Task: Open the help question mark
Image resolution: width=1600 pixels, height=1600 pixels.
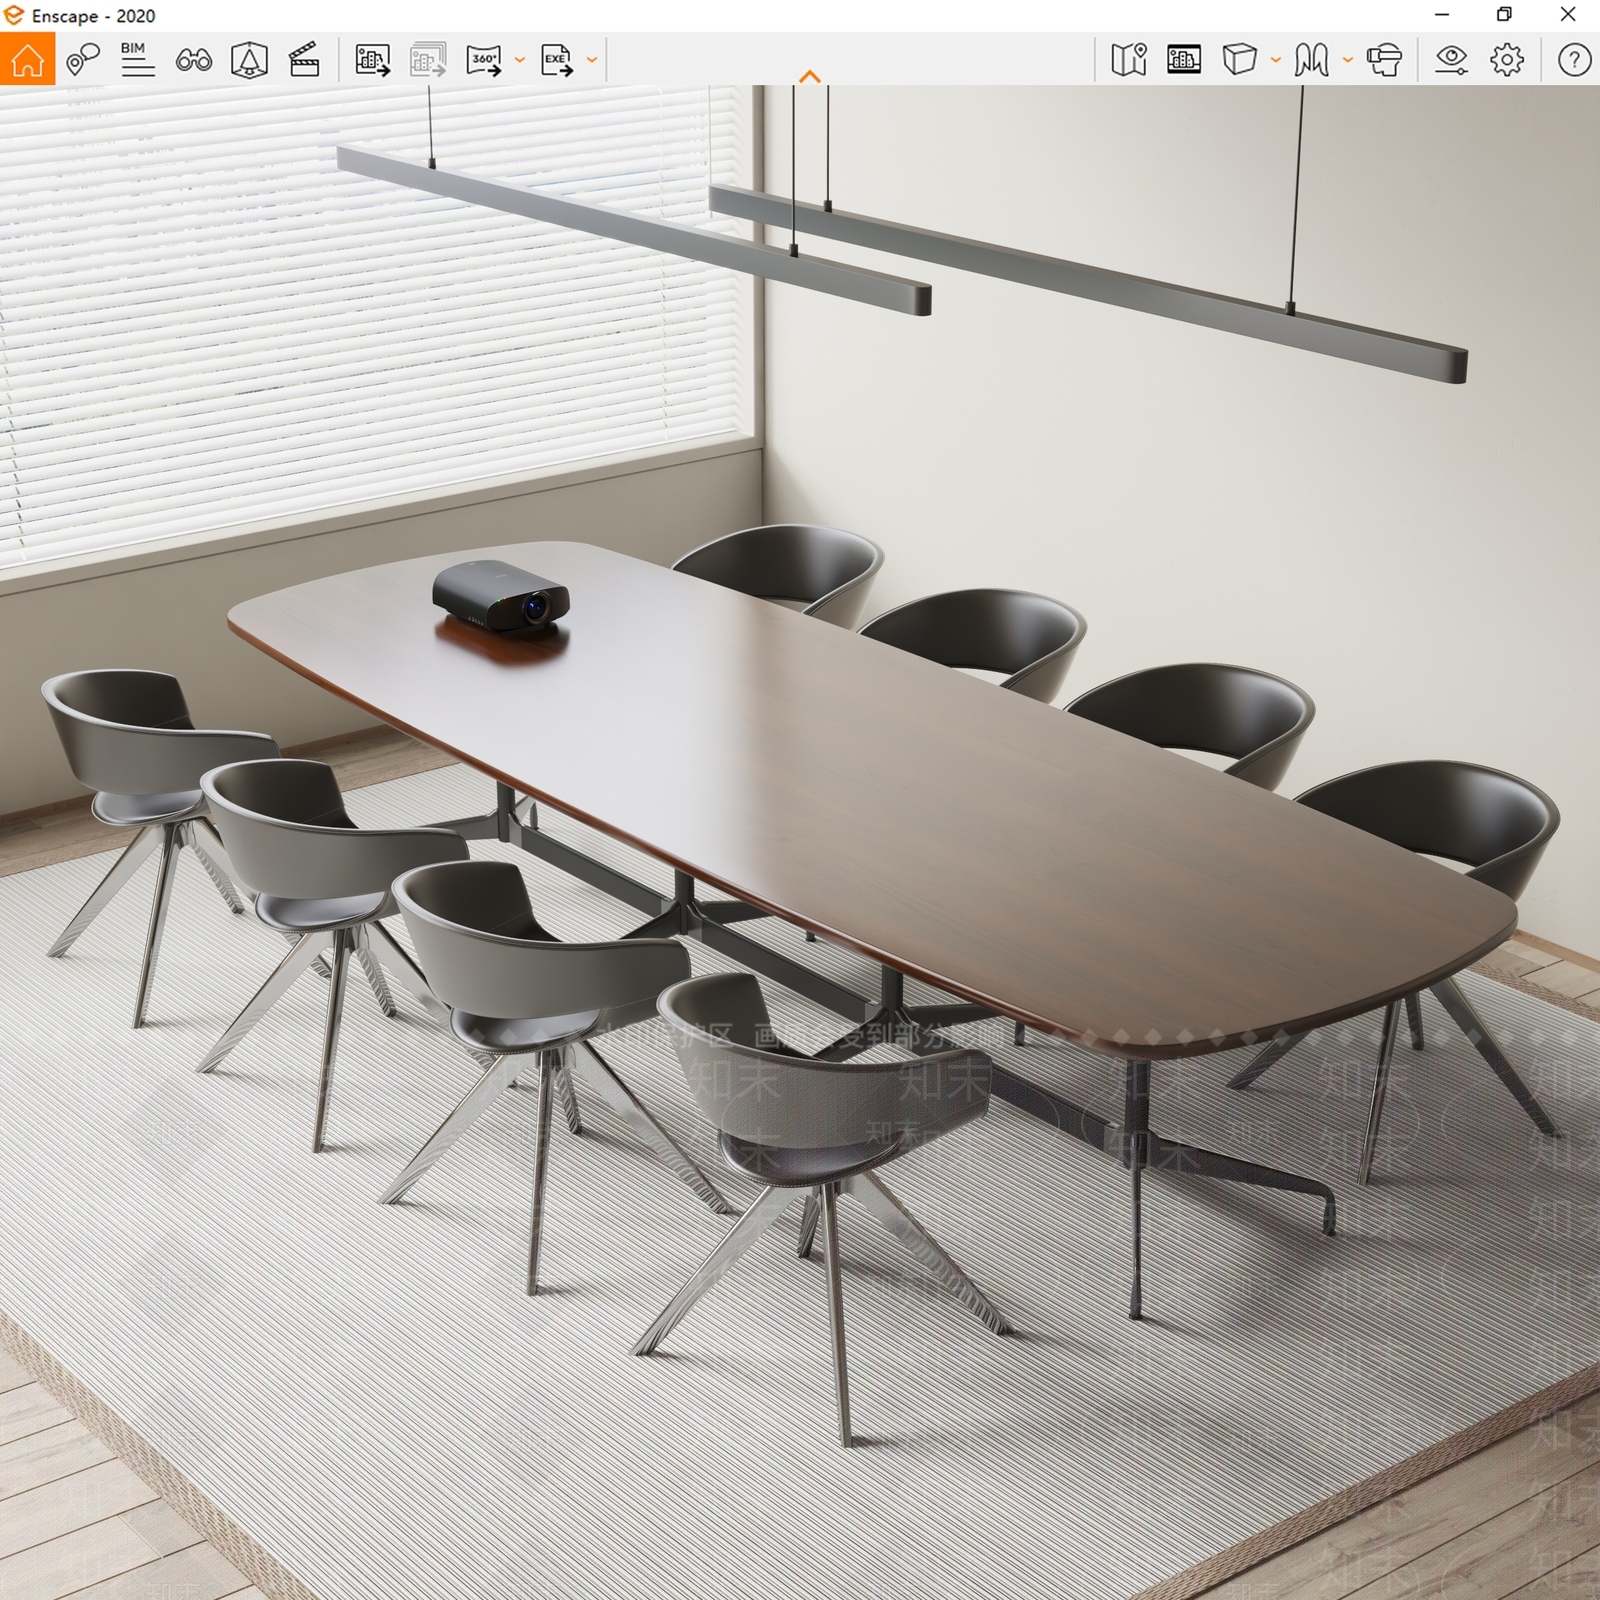Action: 1574,60
